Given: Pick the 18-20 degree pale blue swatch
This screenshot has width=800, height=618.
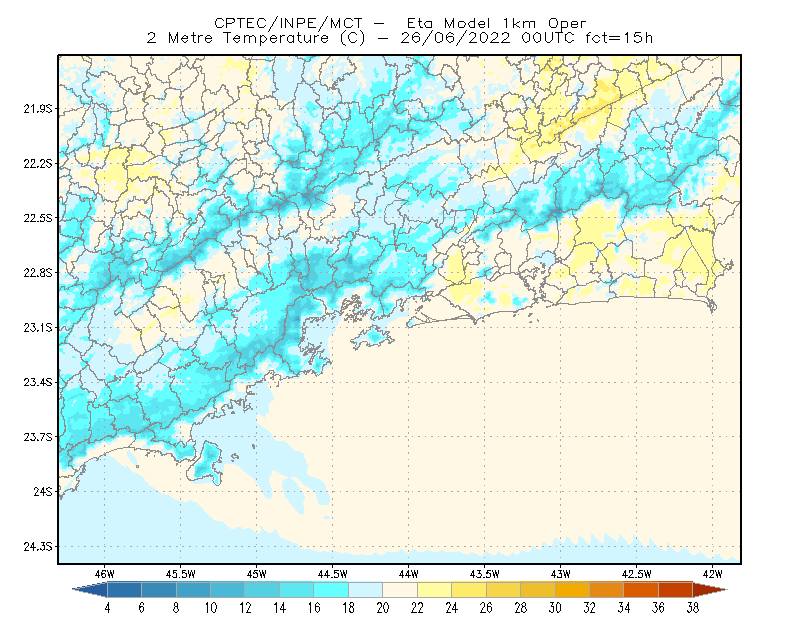Looking at the screenshot, I should (x=365, y=590).
